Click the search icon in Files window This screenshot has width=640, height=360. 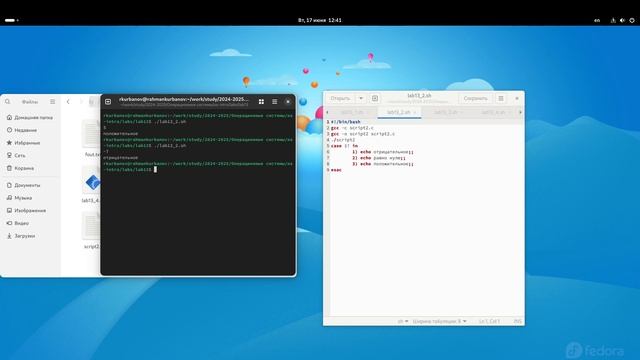pos(8,102)
